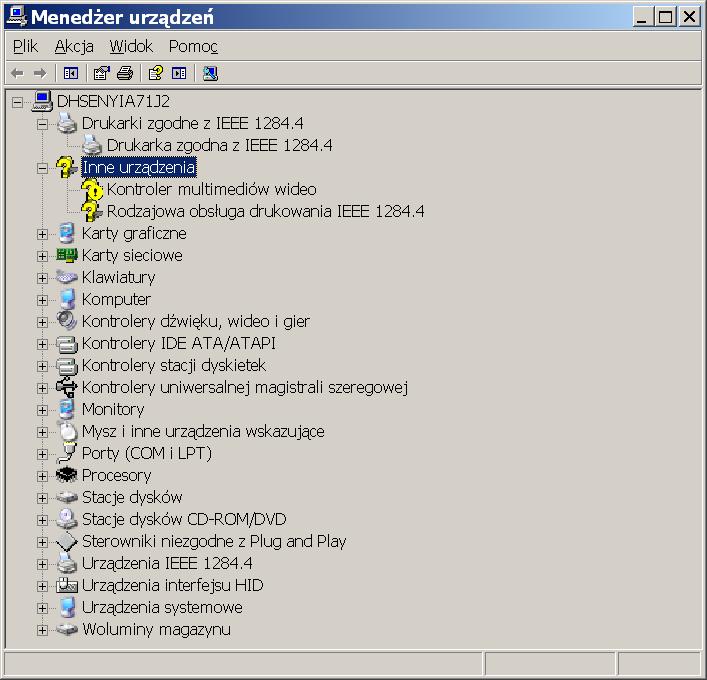This screenshot has width=707, height=680.
Task: Select the Urządzenia systemowe label
Action: (162, 607)
